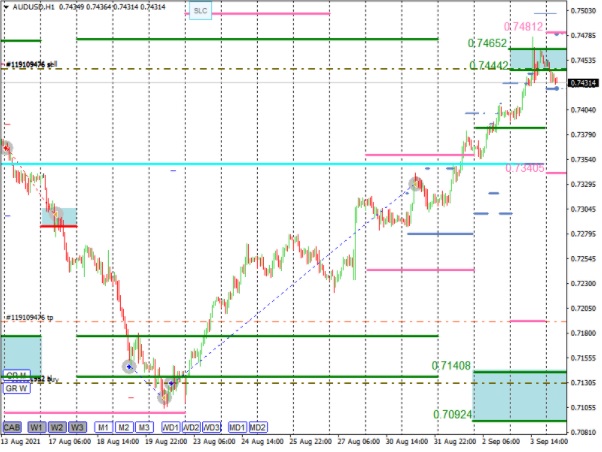Click the 0.74812 pink price label
This screenshot has height=452, width=602.
(523, 26)
